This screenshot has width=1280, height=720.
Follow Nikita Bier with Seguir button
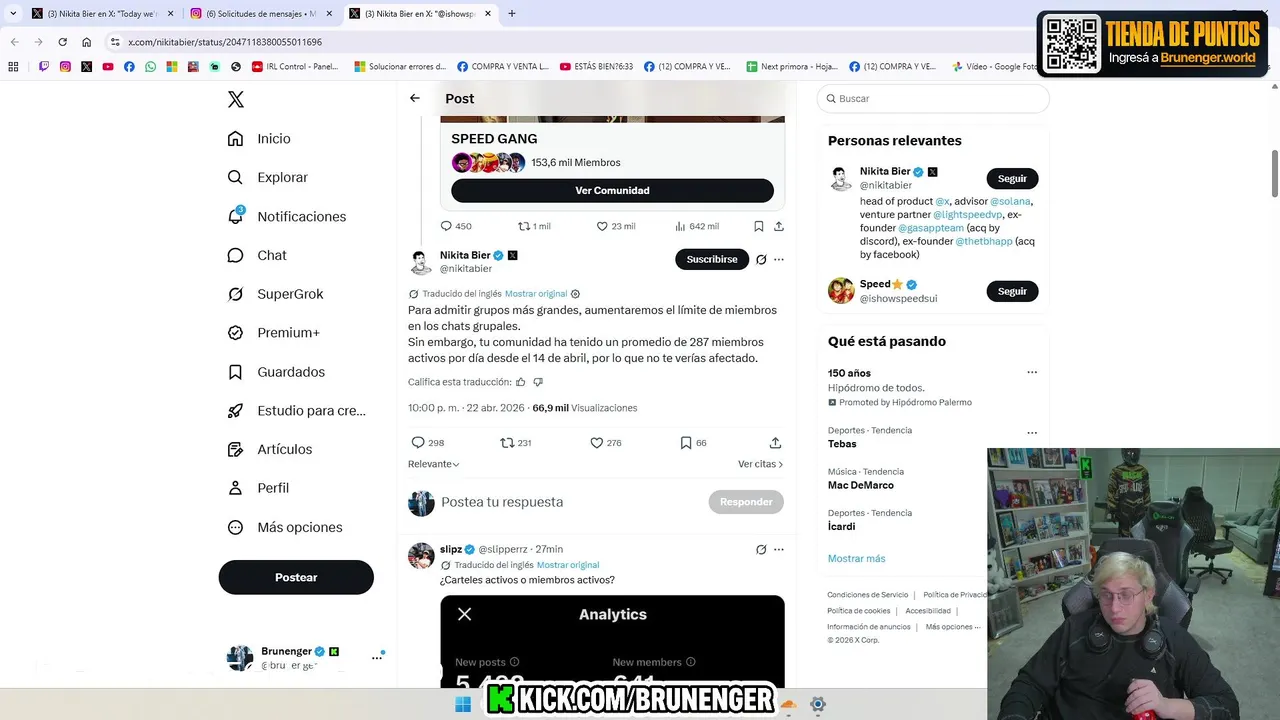pyautogui.click(x=1012, y=178)
